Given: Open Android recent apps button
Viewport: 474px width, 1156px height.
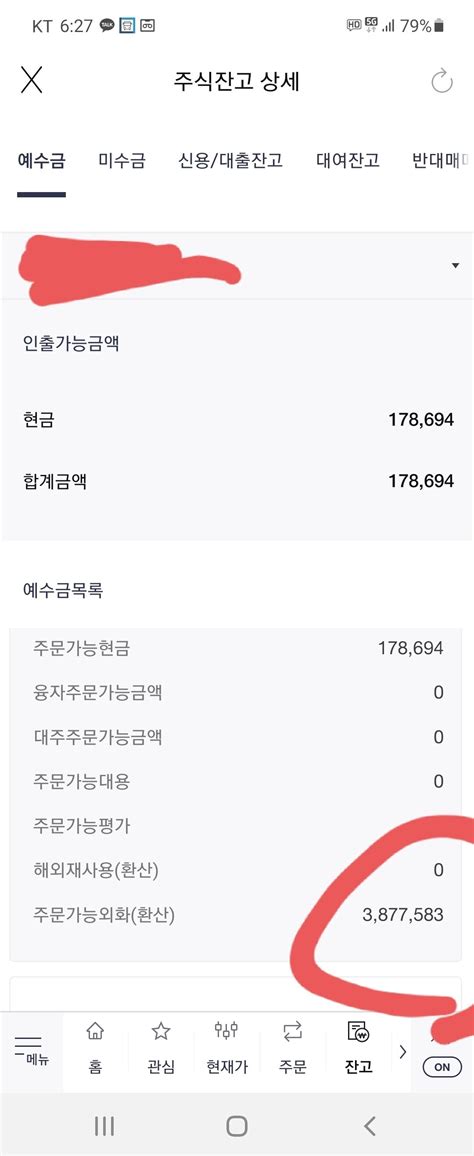Looking at the screenshot, I should (x=104, y=1125).
